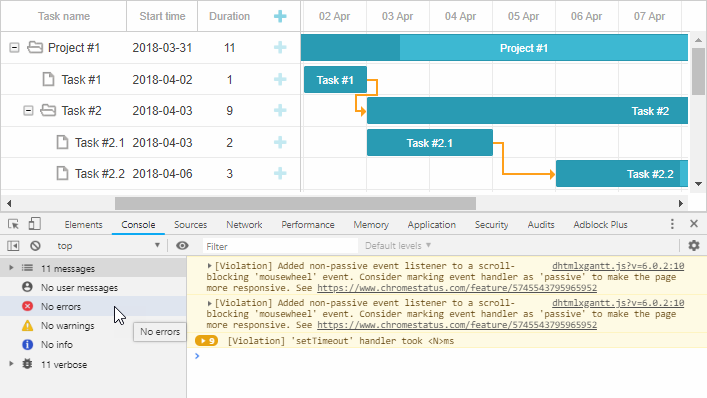Open chromestatus link in first violation message

457,288
